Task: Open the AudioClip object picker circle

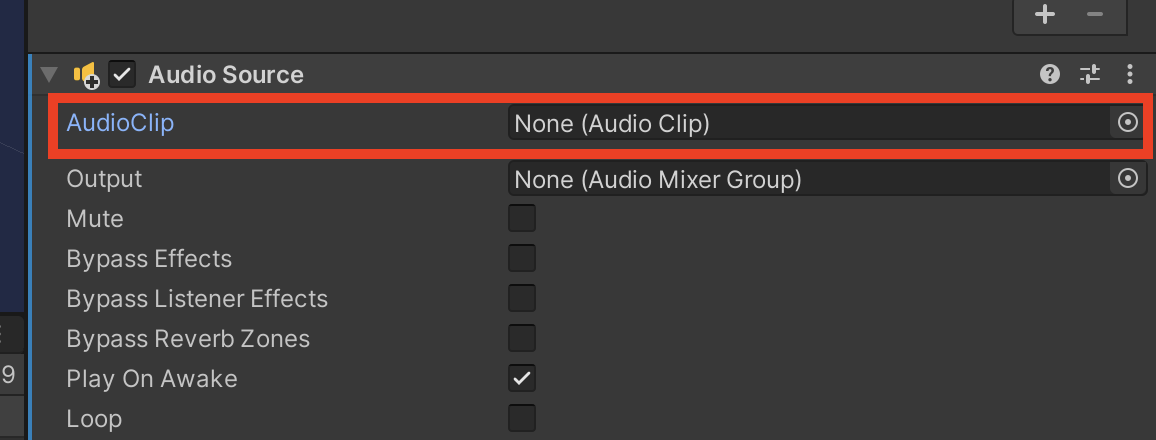Action: 1128,122
